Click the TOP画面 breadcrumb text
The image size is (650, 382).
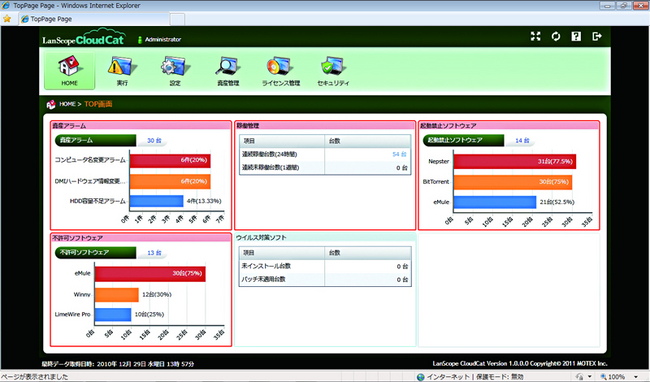pyautogui.click(x=98, y=104)
